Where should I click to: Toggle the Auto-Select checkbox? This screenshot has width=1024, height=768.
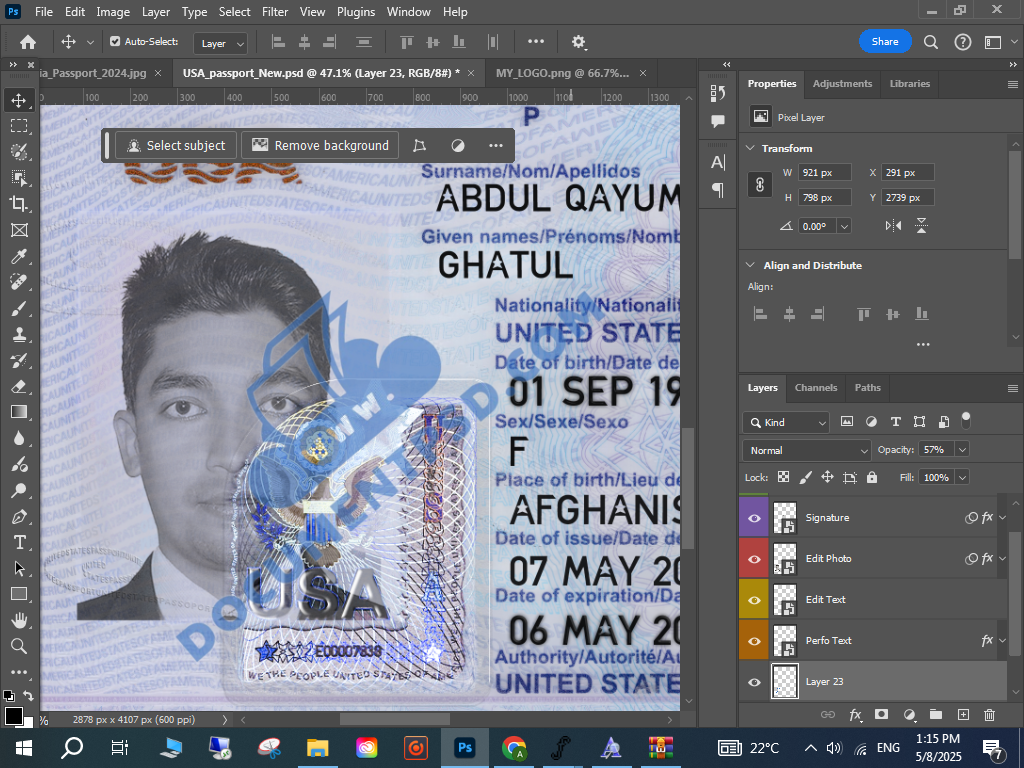115,41
